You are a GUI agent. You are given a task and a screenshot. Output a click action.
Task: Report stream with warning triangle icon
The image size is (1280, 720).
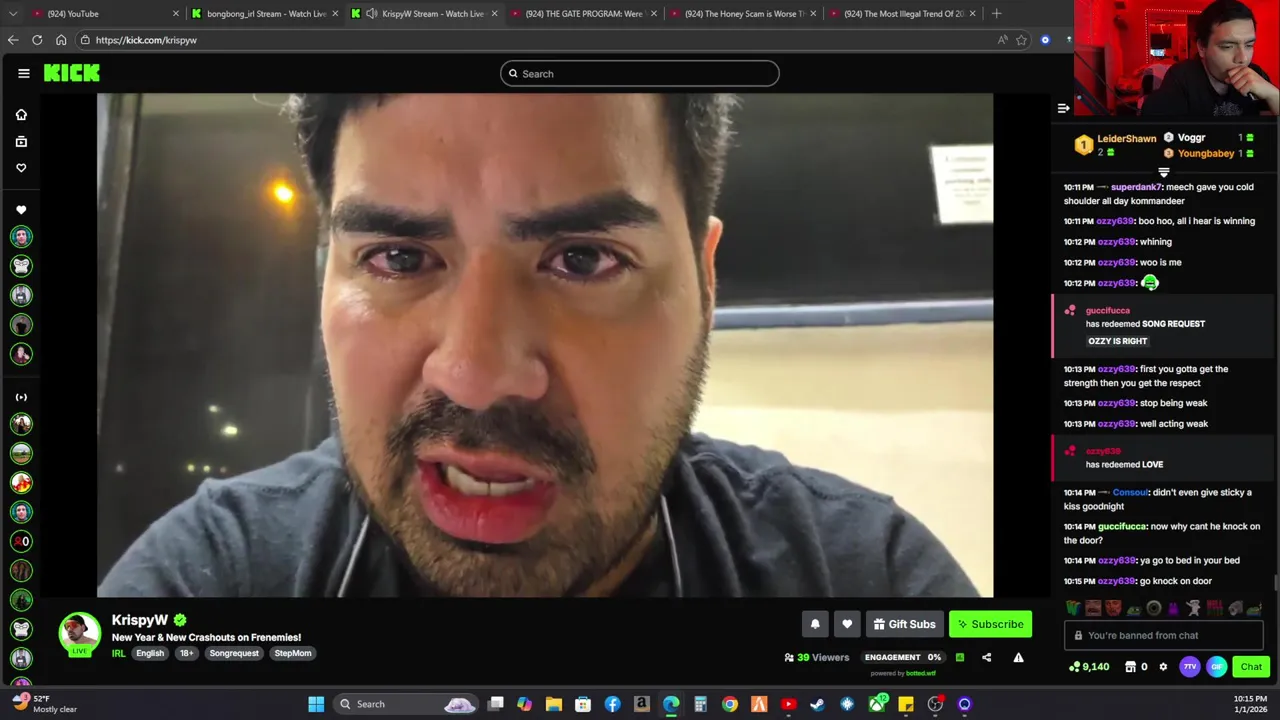pyautogui.click(x=1018, y=658)
